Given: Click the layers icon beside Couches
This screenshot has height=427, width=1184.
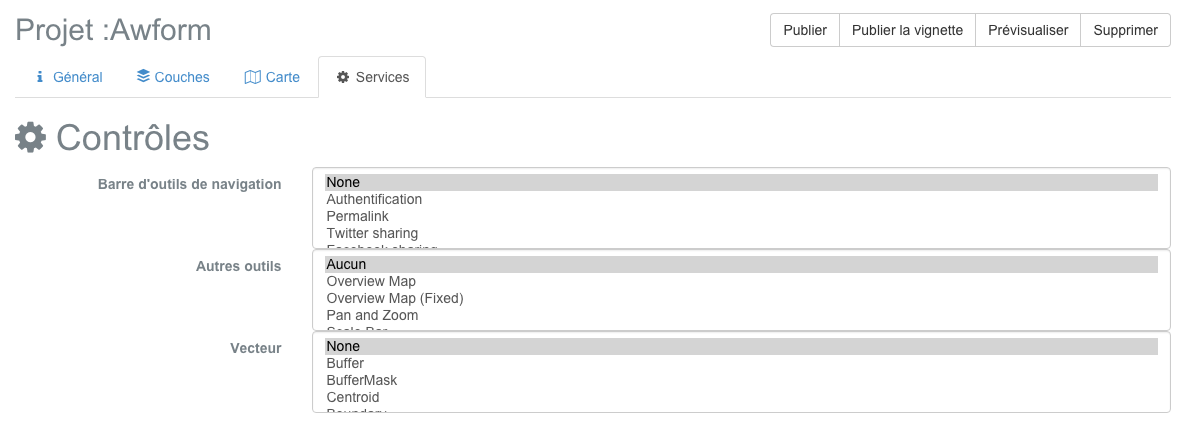Looking at the screenshot, I should click(143, 76).
